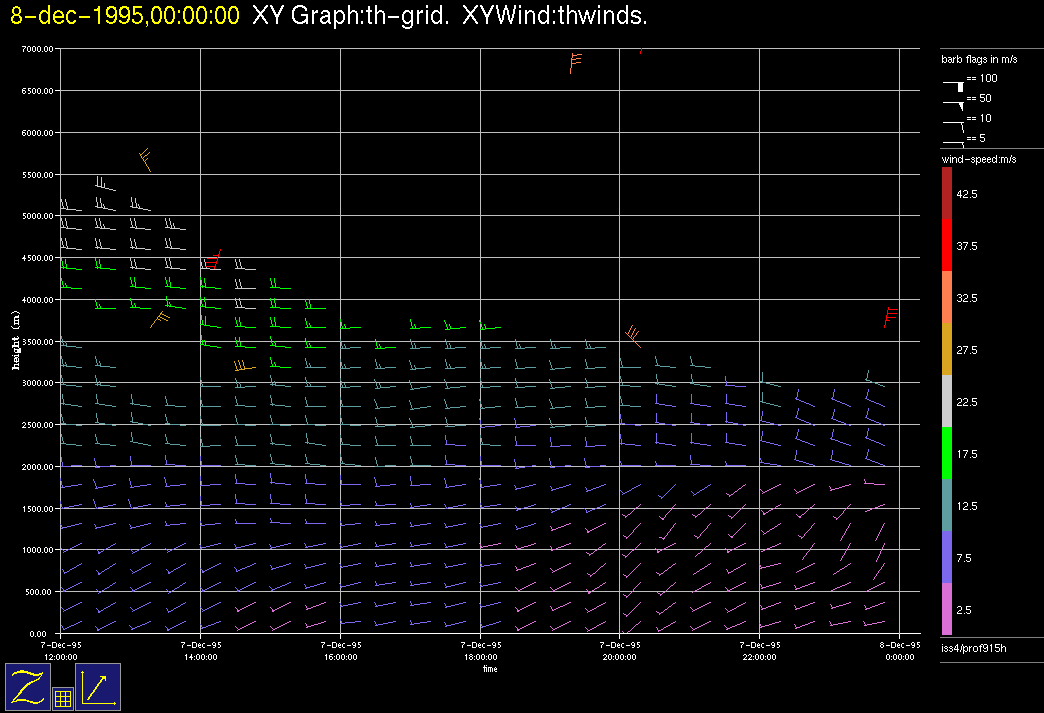The height and width of the screenshot is (713, 1044).
Task: Select the pink 2.5 m/s color band
Action: click(947, 609)
